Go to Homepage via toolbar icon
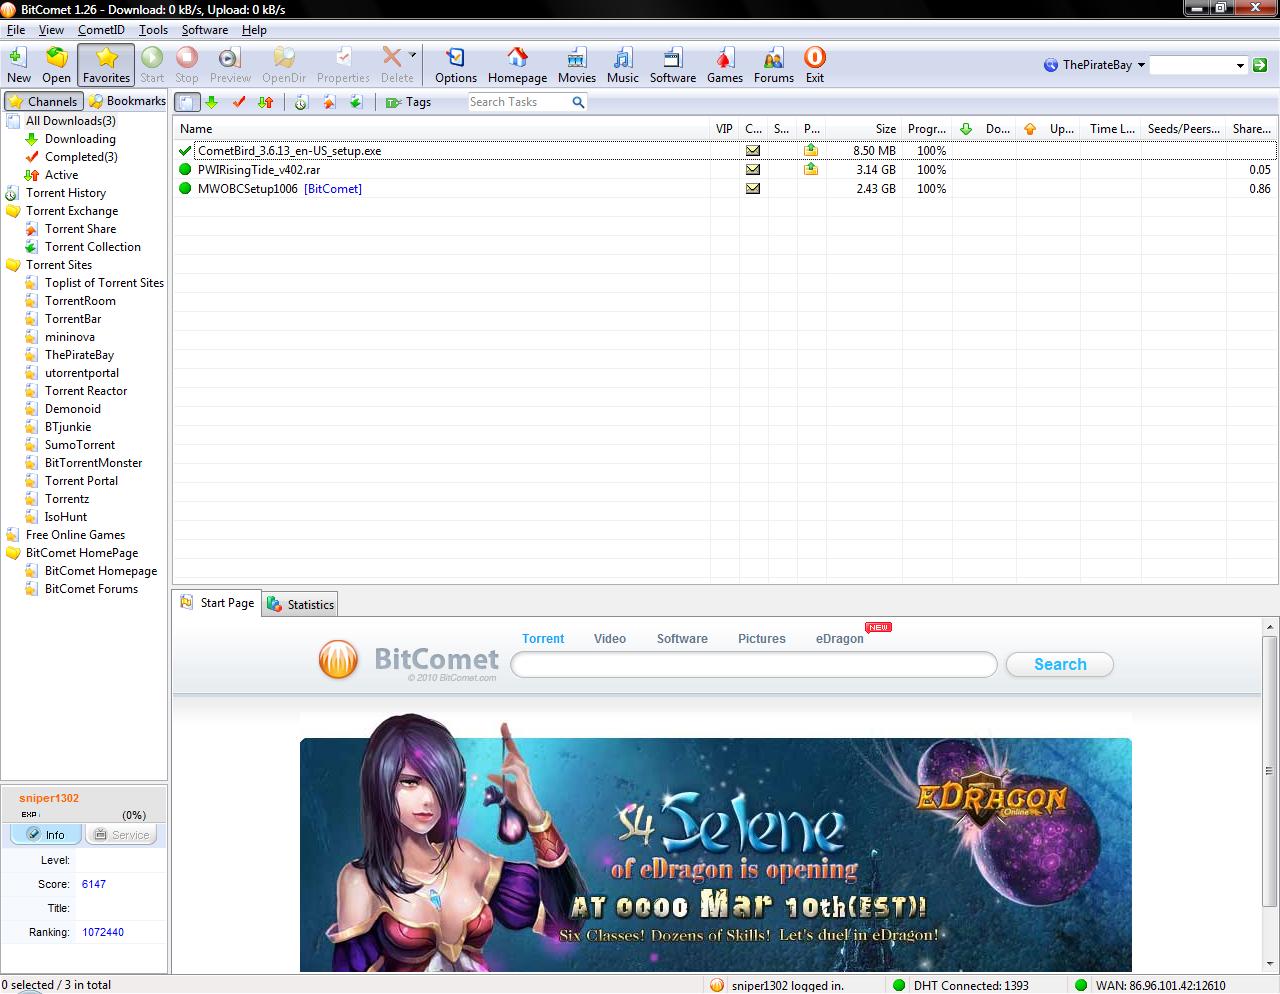1280x994 pixels. click(517, 65)
